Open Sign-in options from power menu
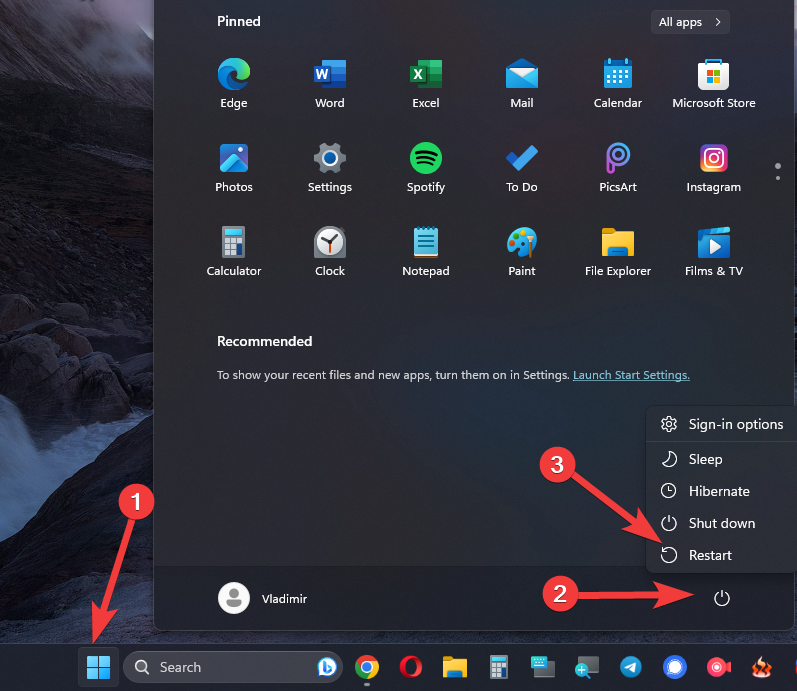797x691 pixels. (735, 424)
